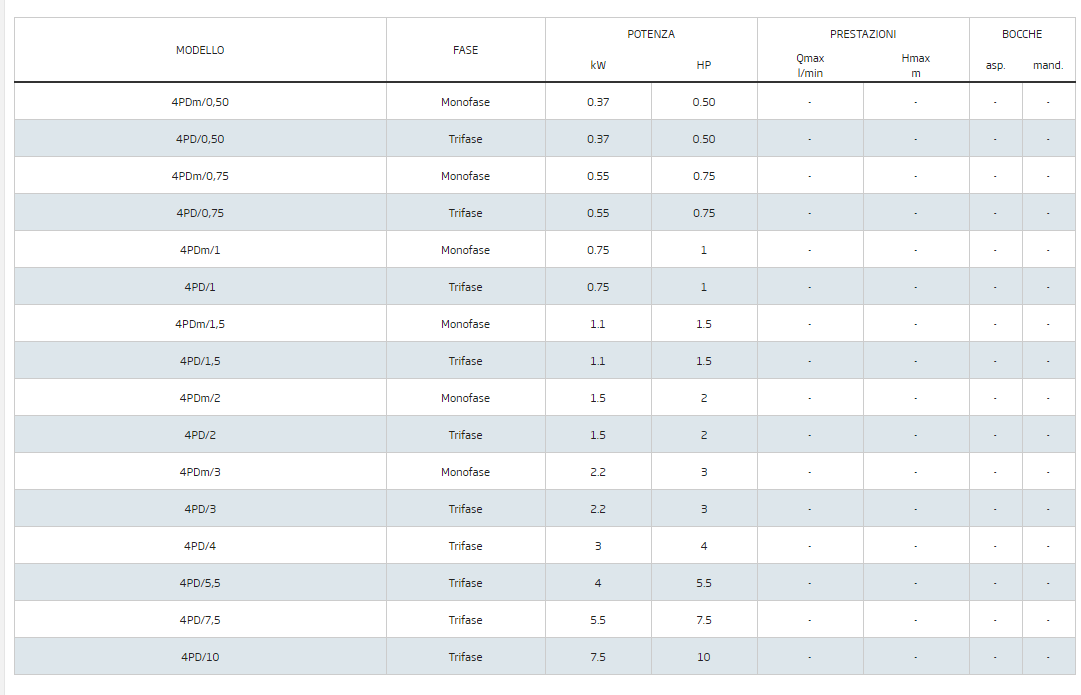Click the POTENZA header group

(x=651, y=34)
